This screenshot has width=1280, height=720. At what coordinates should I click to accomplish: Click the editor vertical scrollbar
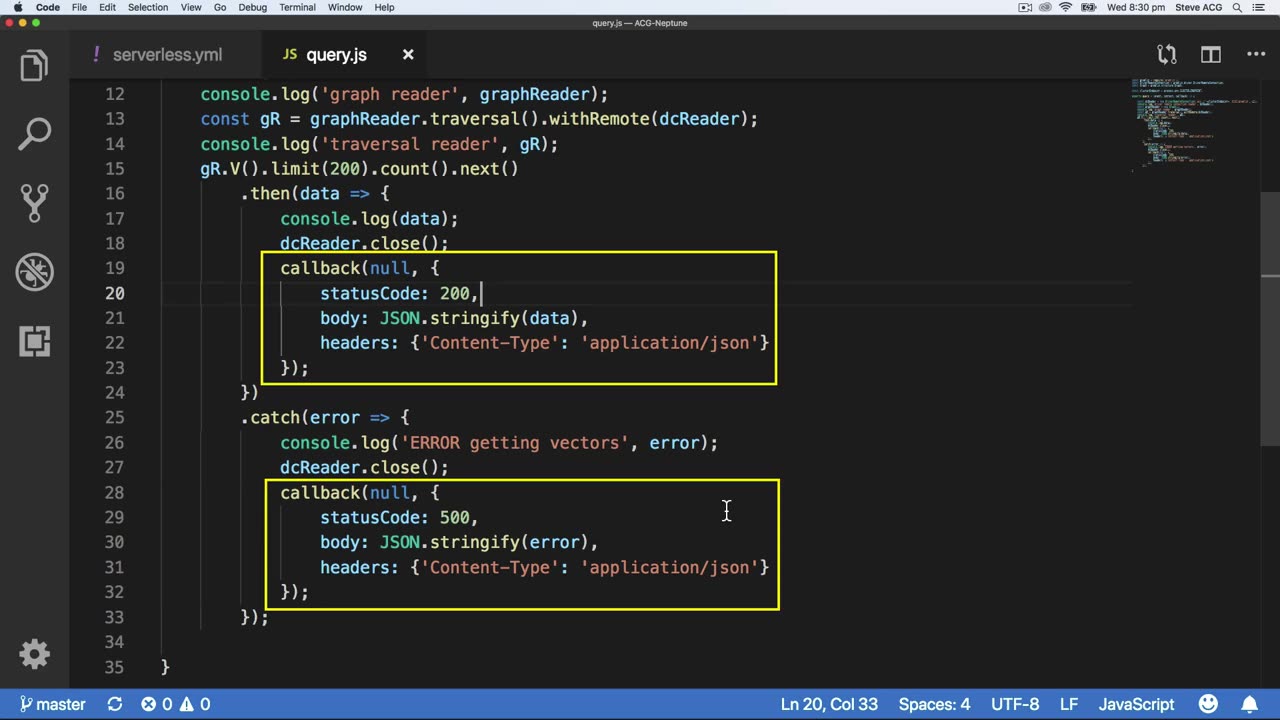[1270, 318]
